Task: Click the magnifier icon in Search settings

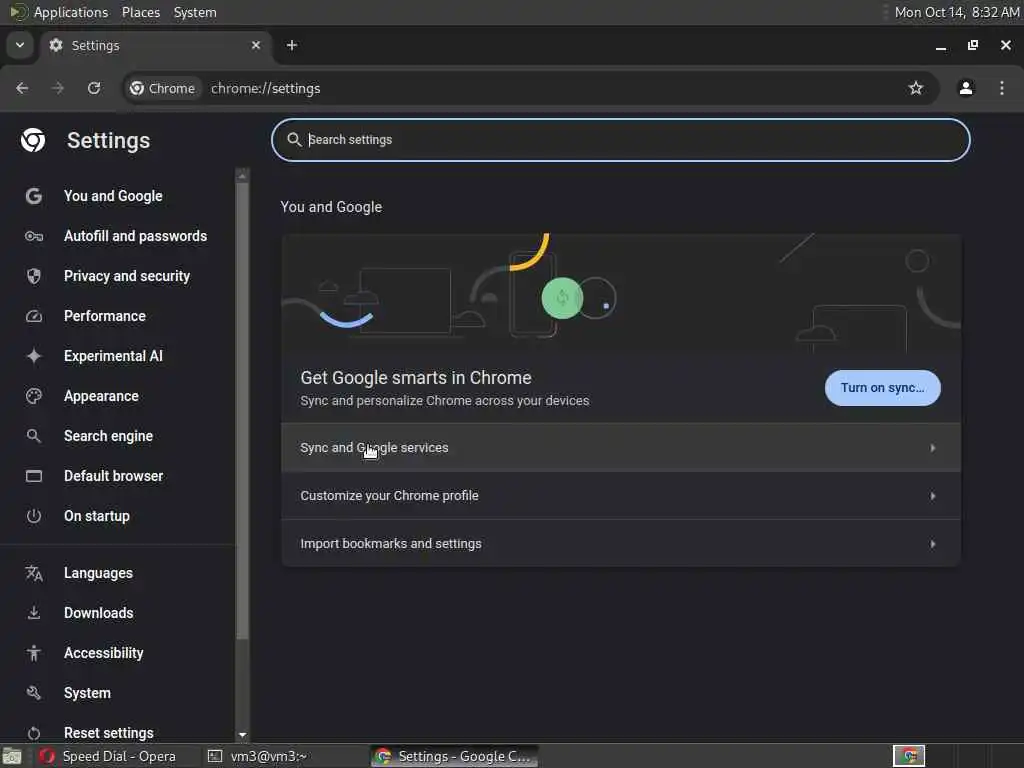Action: [x=295, y=140]
